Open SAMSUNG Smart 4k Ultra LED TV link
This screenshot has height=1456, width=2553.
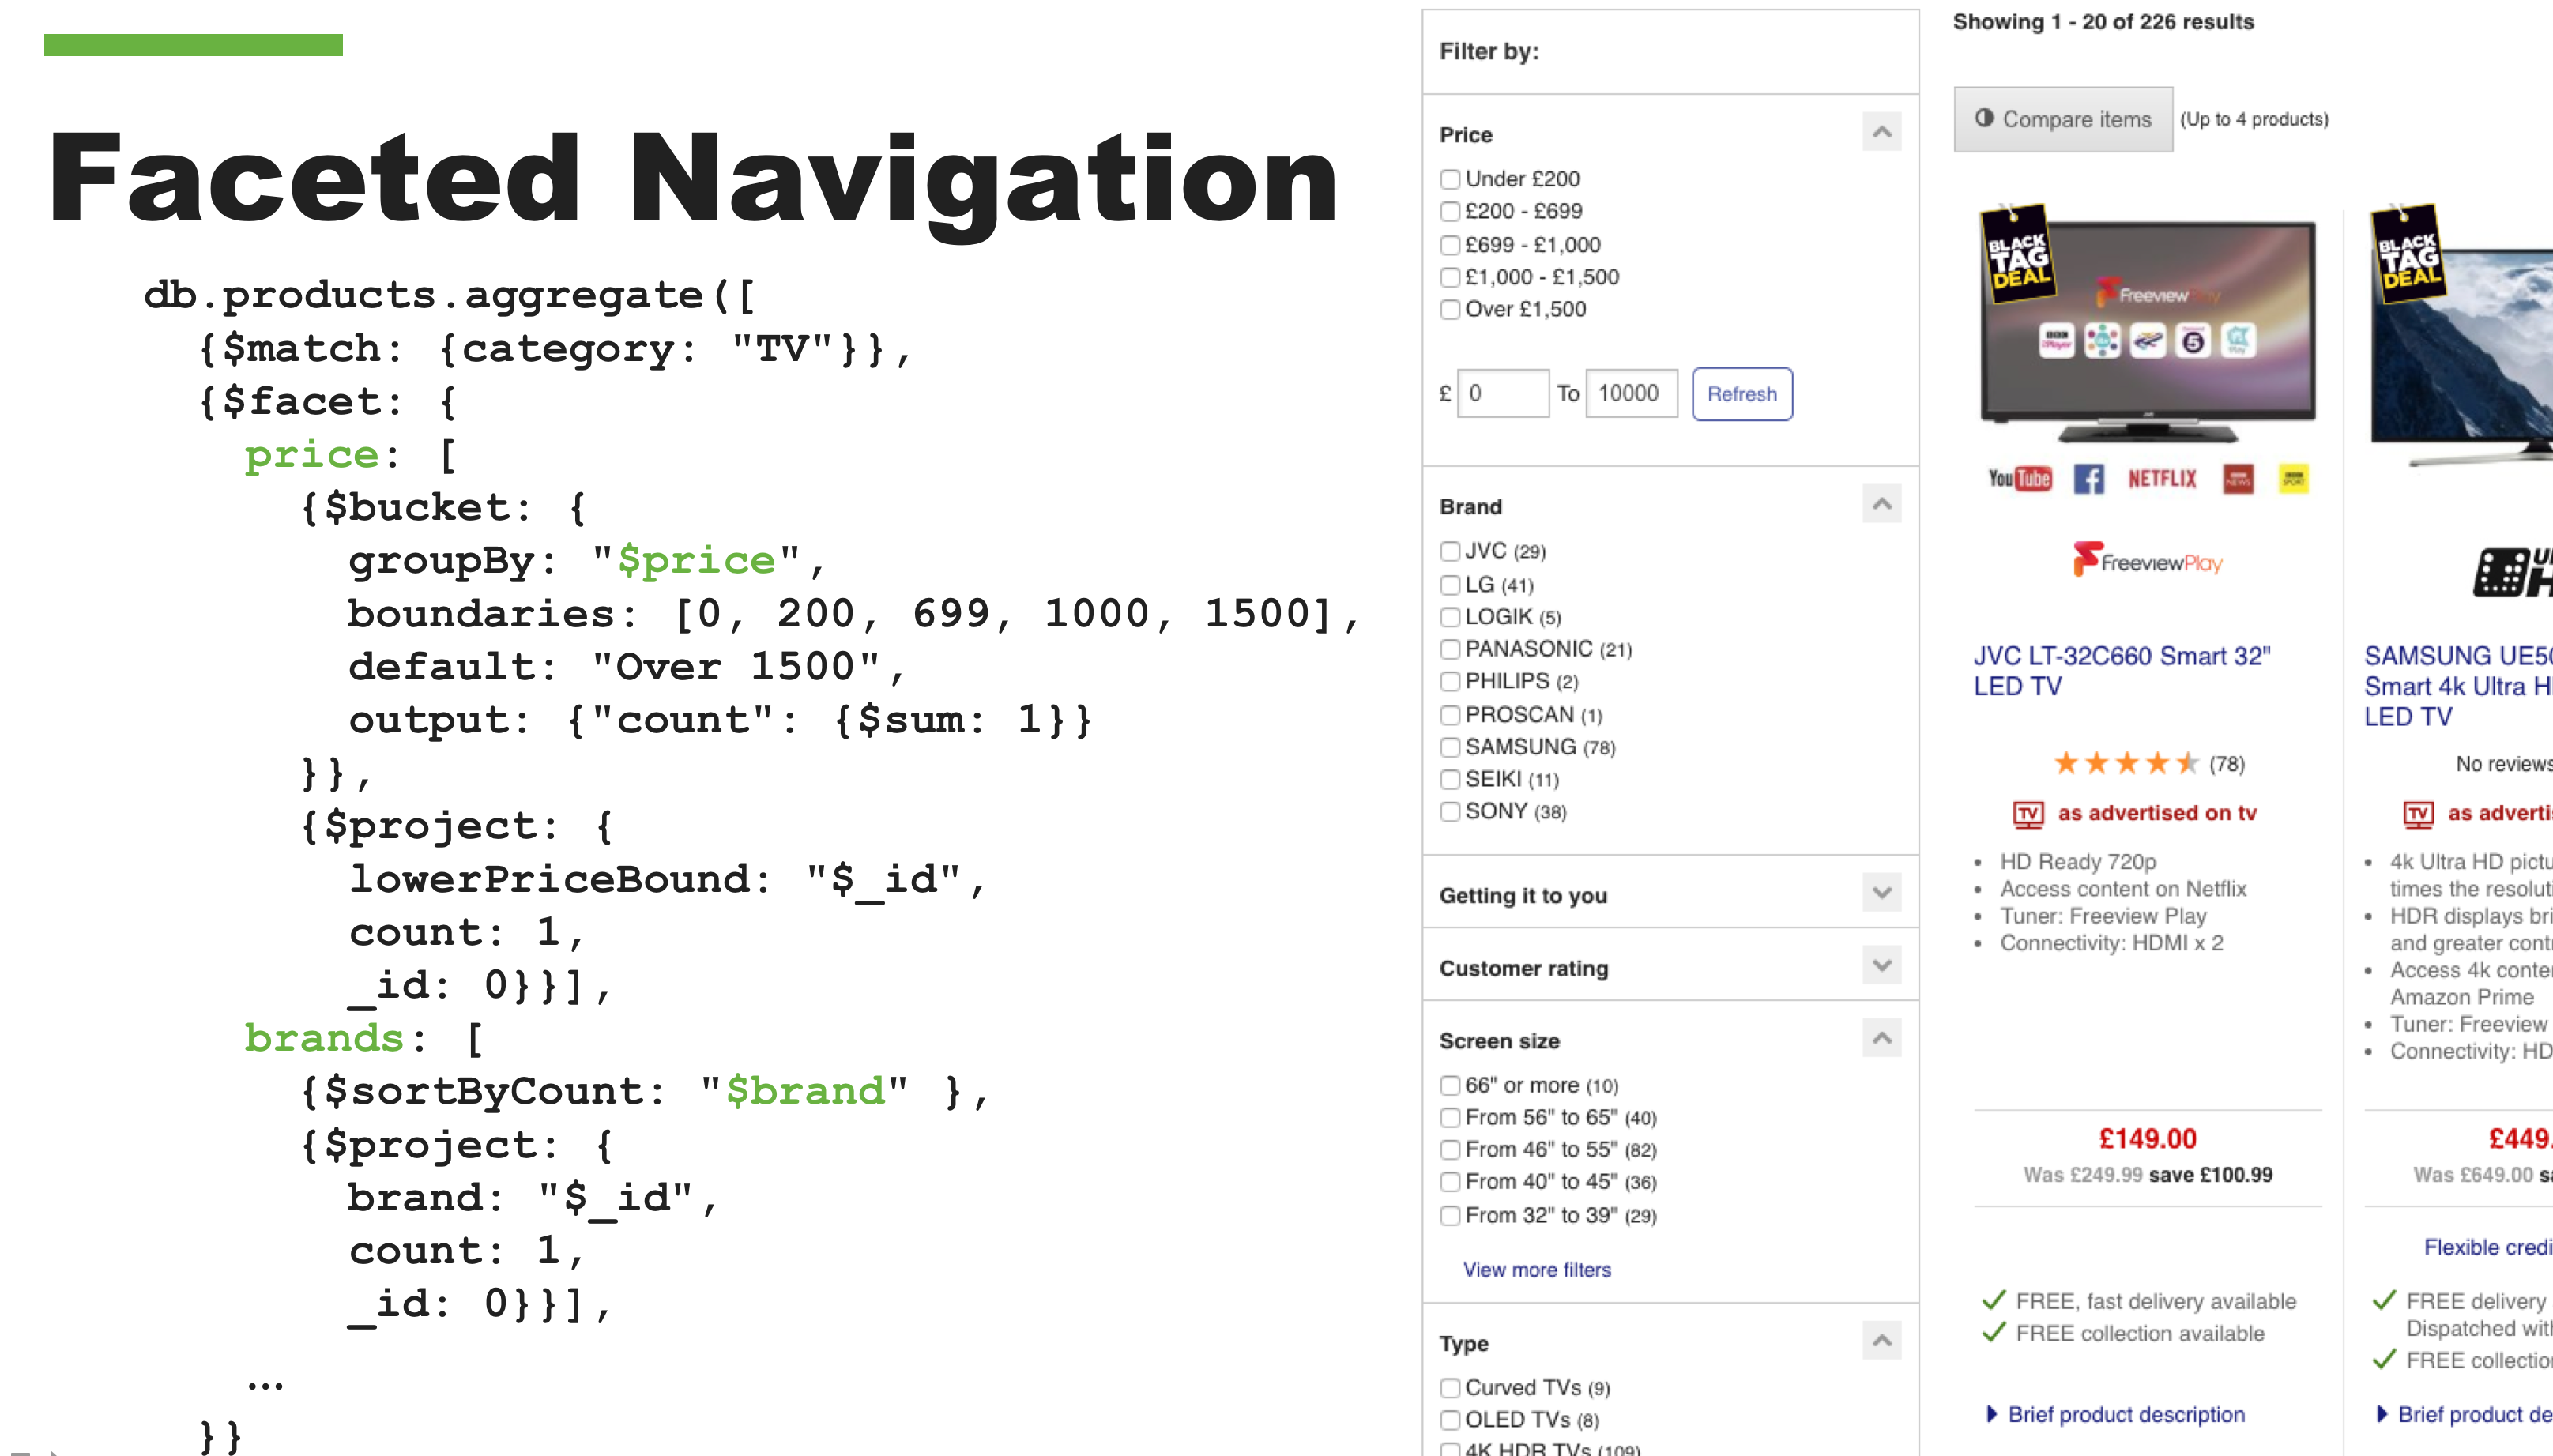click(x=2458, y=686)
